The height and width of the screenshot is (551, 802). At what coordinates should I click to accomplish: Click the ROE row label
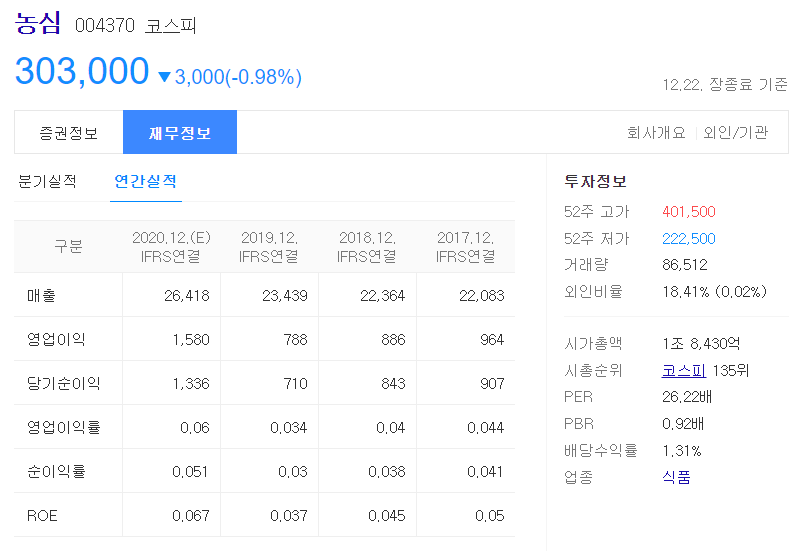pos(42,515)
